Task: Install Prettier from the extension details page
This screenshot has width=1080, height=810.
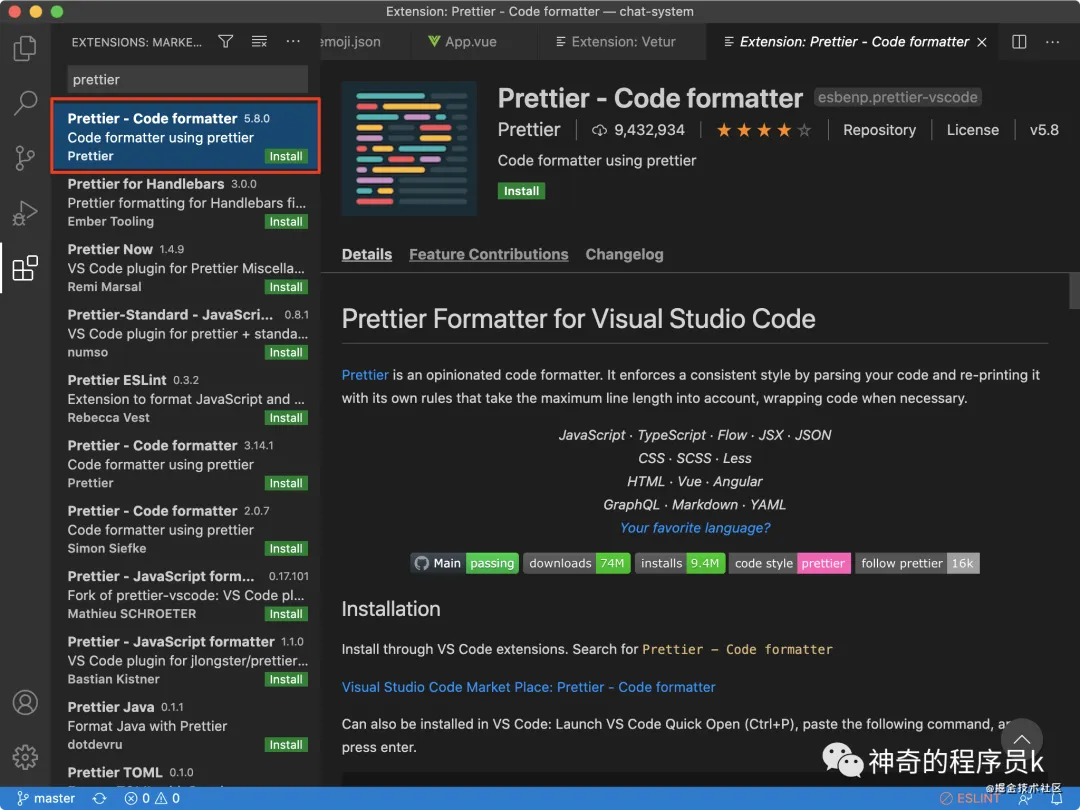Action: 521,191
